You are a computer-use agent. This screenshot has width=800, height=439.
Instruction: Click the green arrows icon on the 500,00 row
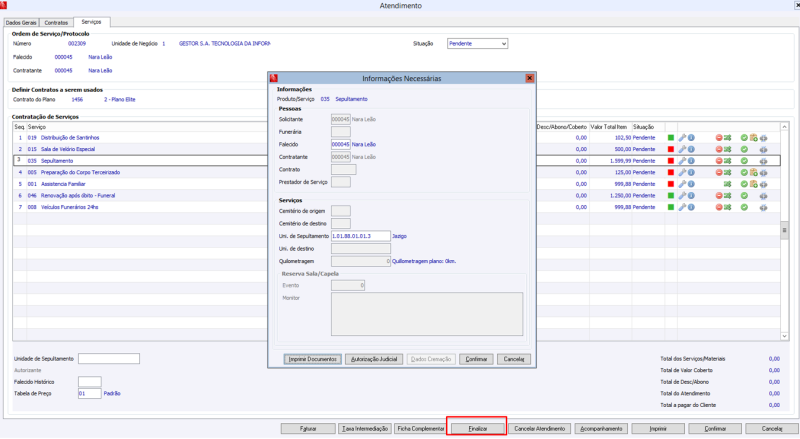pyautogui.click(x=728, y=150)
